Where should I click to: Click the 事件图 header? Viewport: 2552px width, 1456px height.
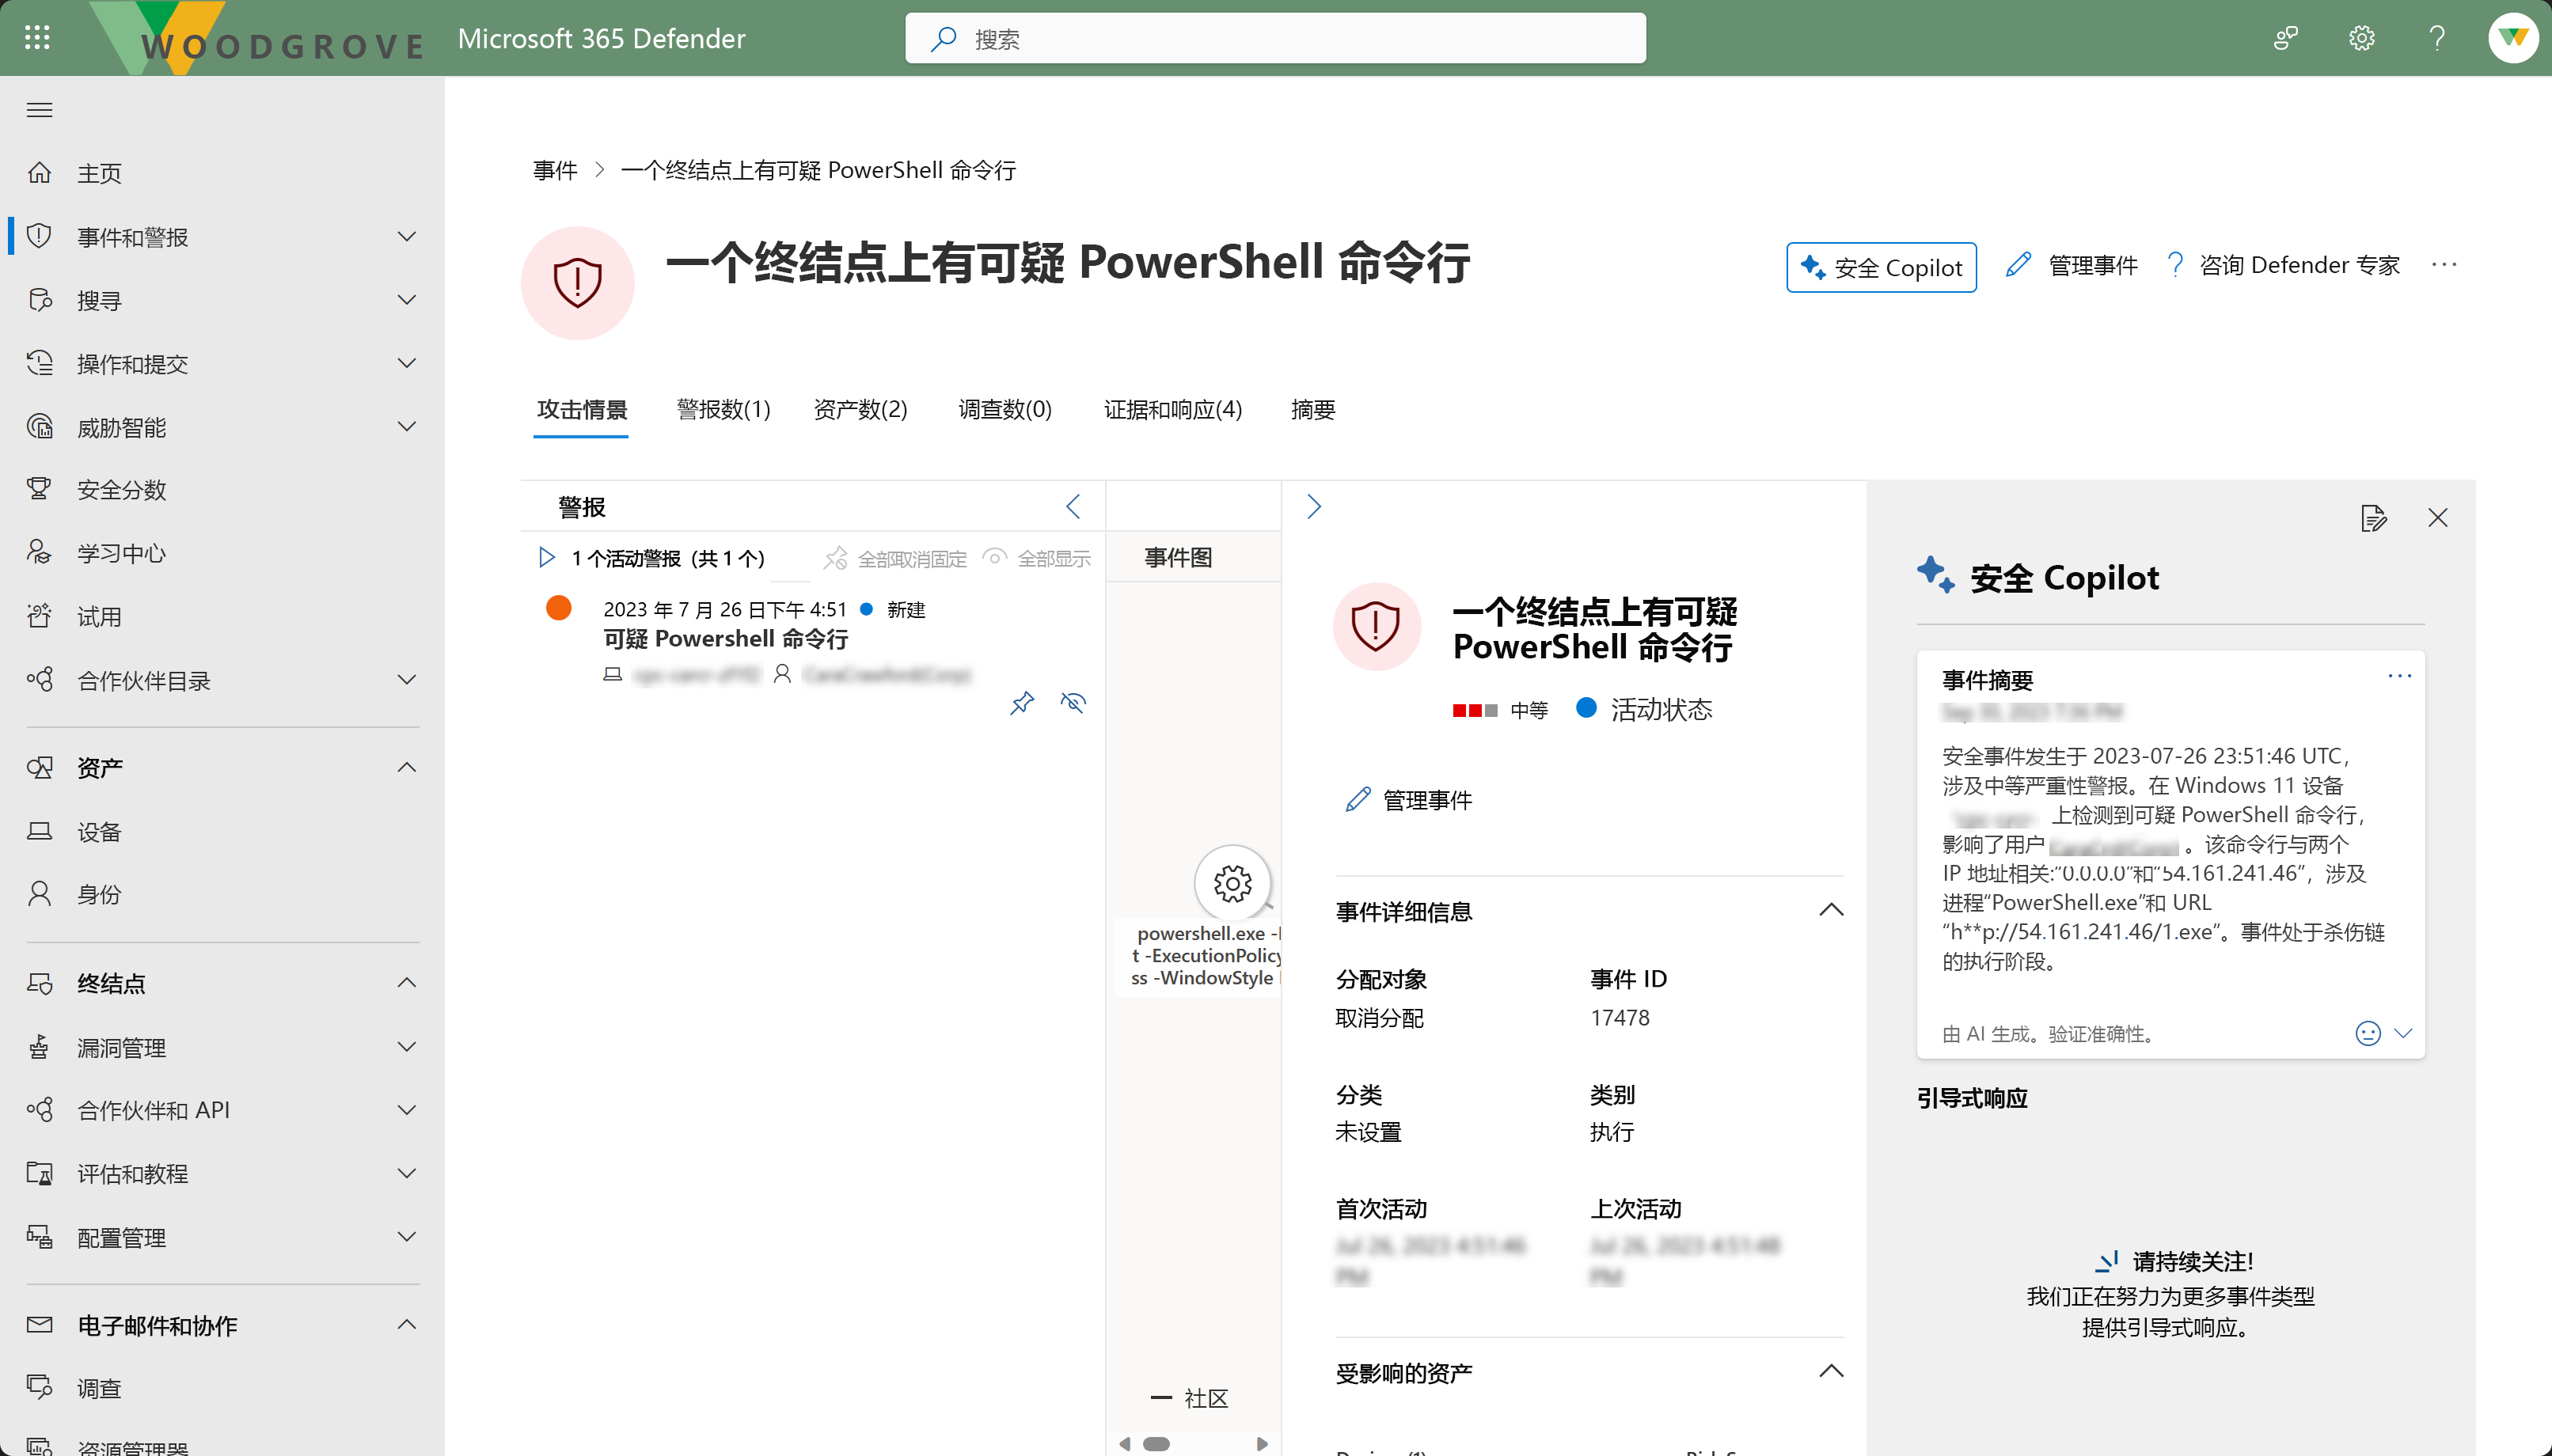[1179, 558]
